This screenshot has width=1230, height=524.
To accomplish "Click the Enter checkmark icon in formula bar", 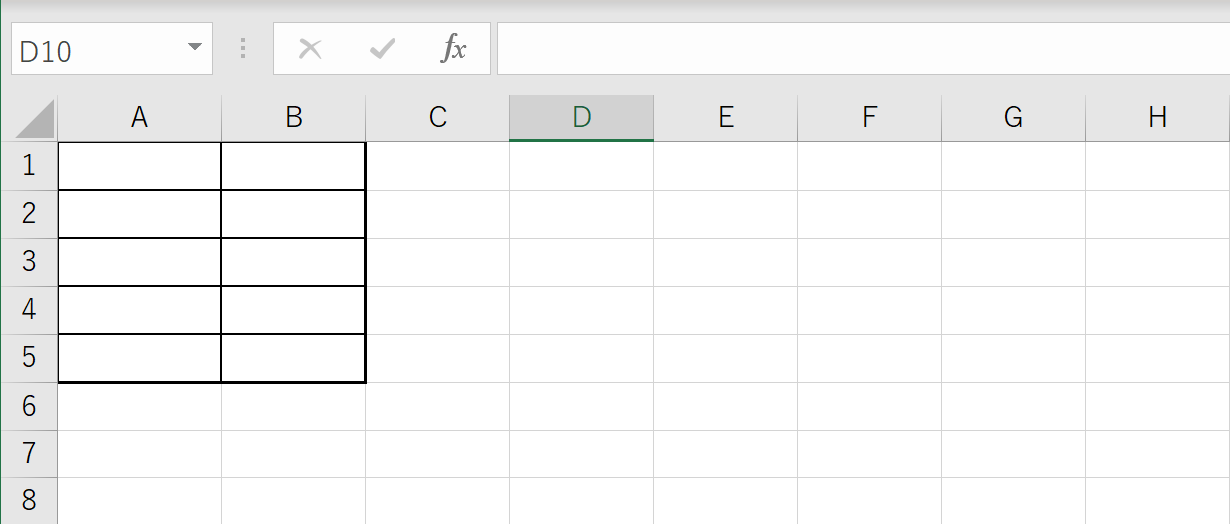I will pyautogui.click(x=382, y=49).
